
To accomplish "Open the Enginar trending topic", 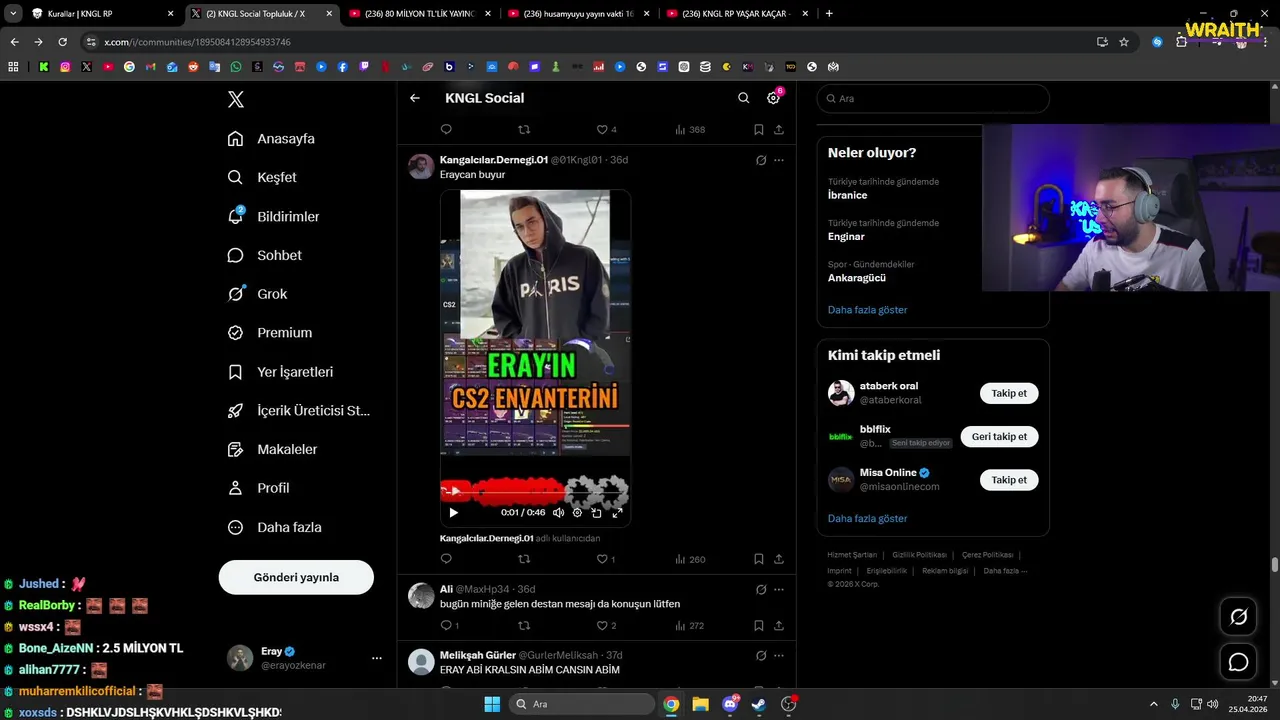I will [x=846, y=237].
